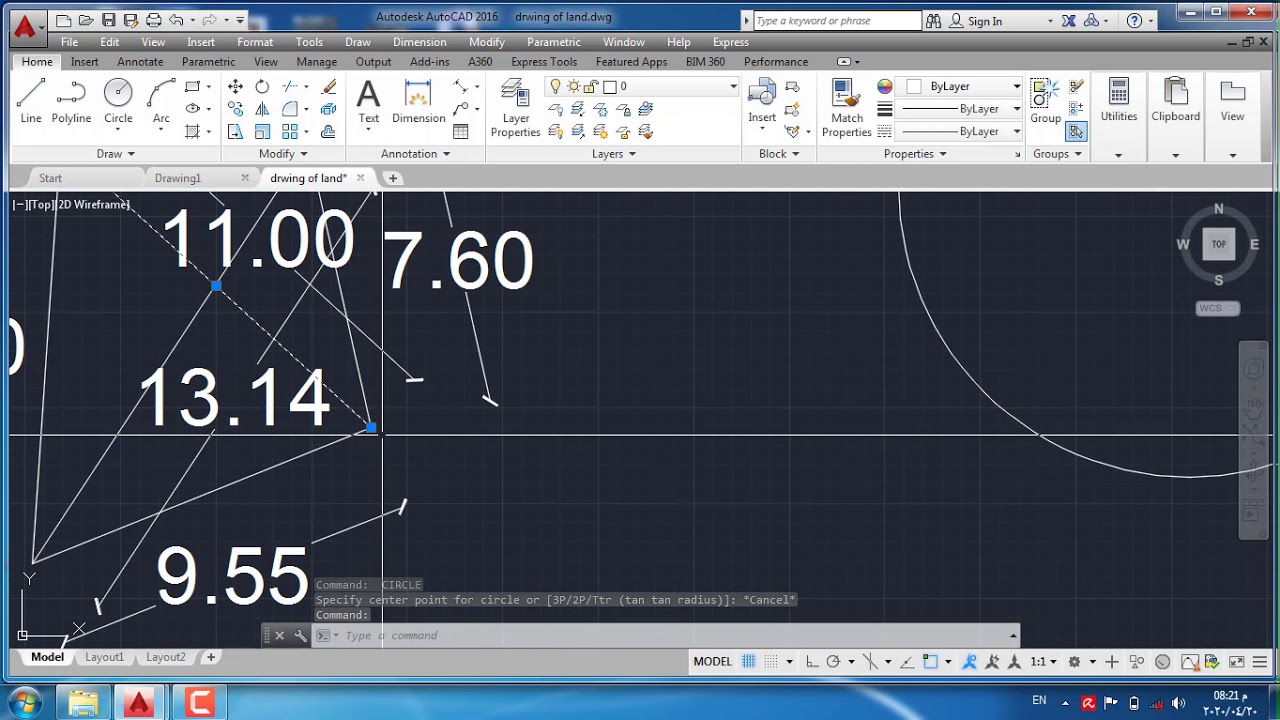Switch to the Drawing1 document tab
Viewport: 1280px width, 720px height.
pyautogui.click(x=178, y=178)
